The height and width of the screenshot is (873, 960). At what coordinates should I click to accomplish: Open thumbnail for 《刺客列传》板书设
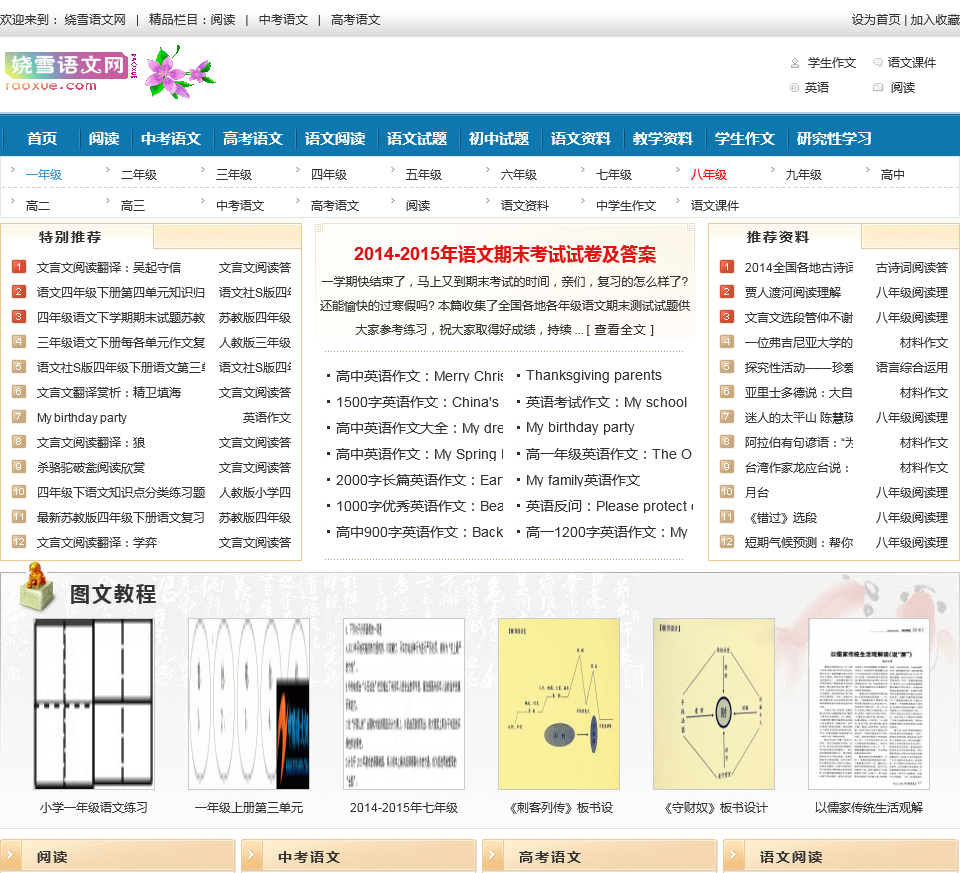558,703
